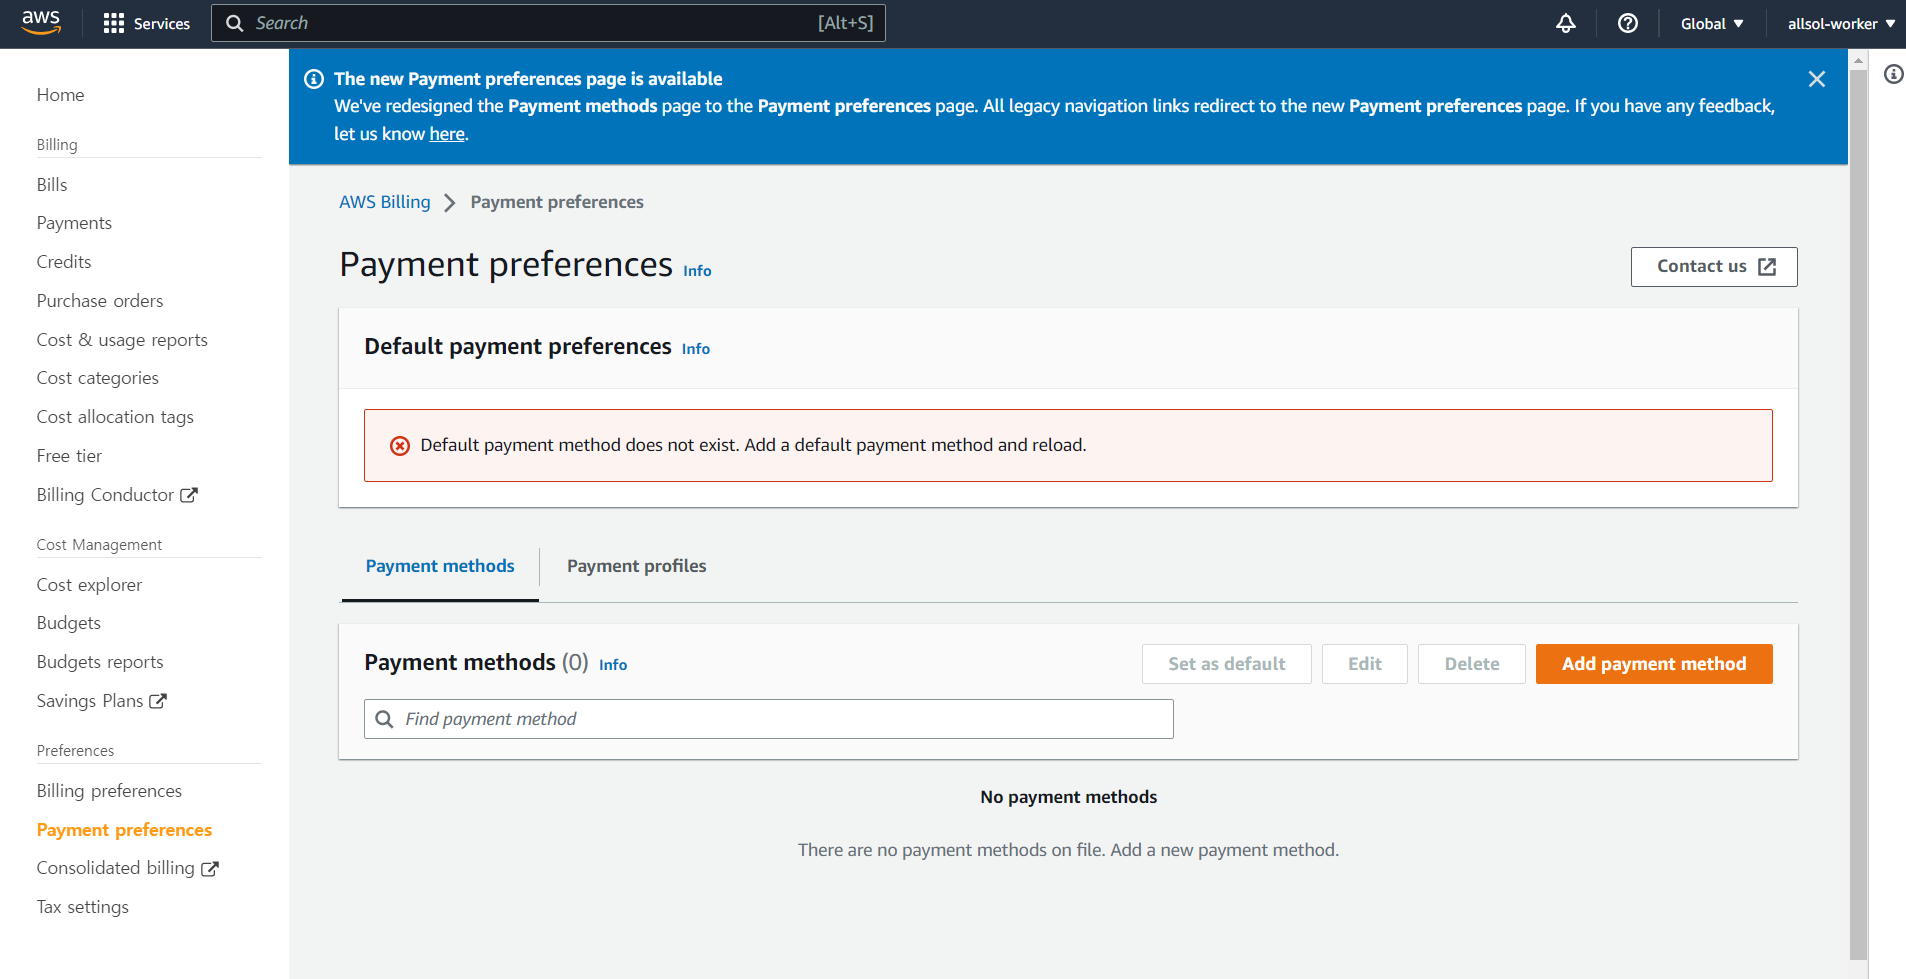
Task: Open Savings Plans link
Action: pos(90,701)
